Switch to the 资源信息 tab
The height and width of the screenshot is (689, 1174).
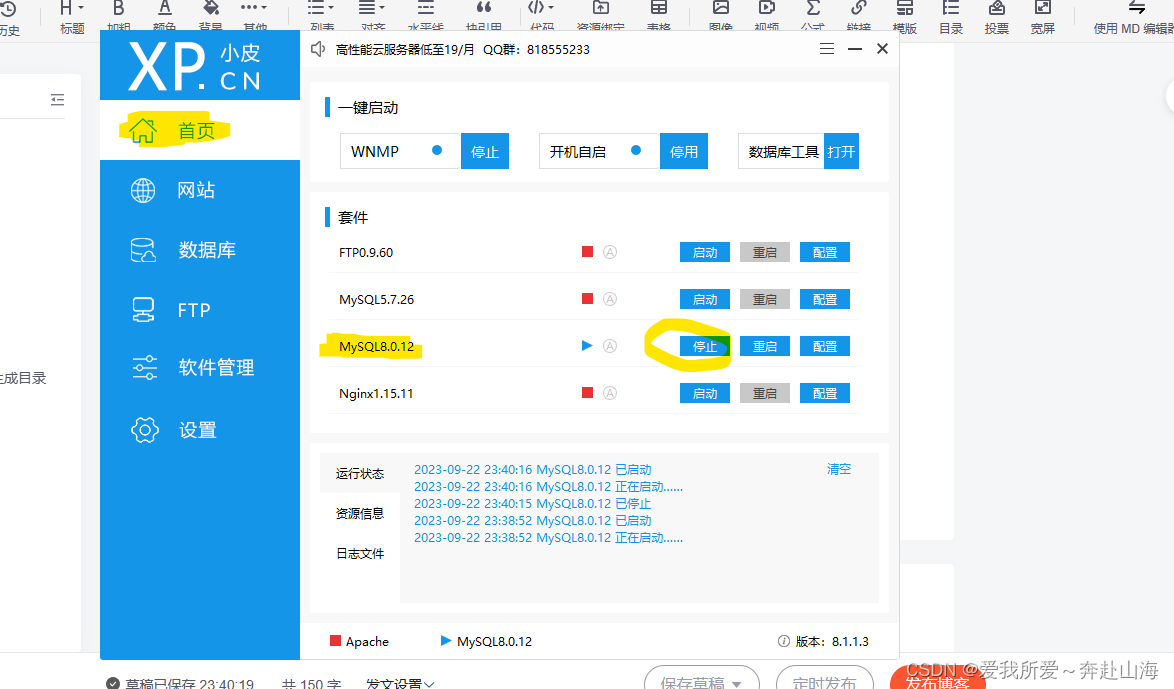tap(360, 513)
